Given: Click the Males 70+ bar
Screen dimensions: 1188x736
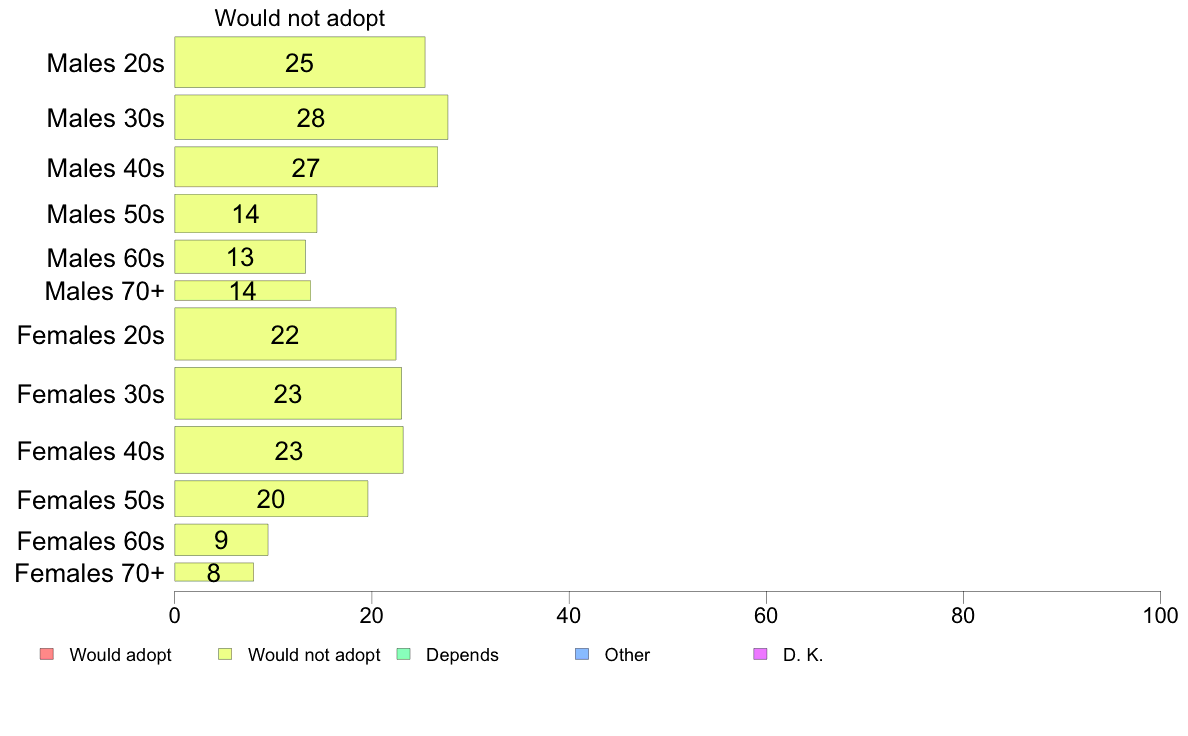Looking at the screenshot, I should (x=242, y=290).
